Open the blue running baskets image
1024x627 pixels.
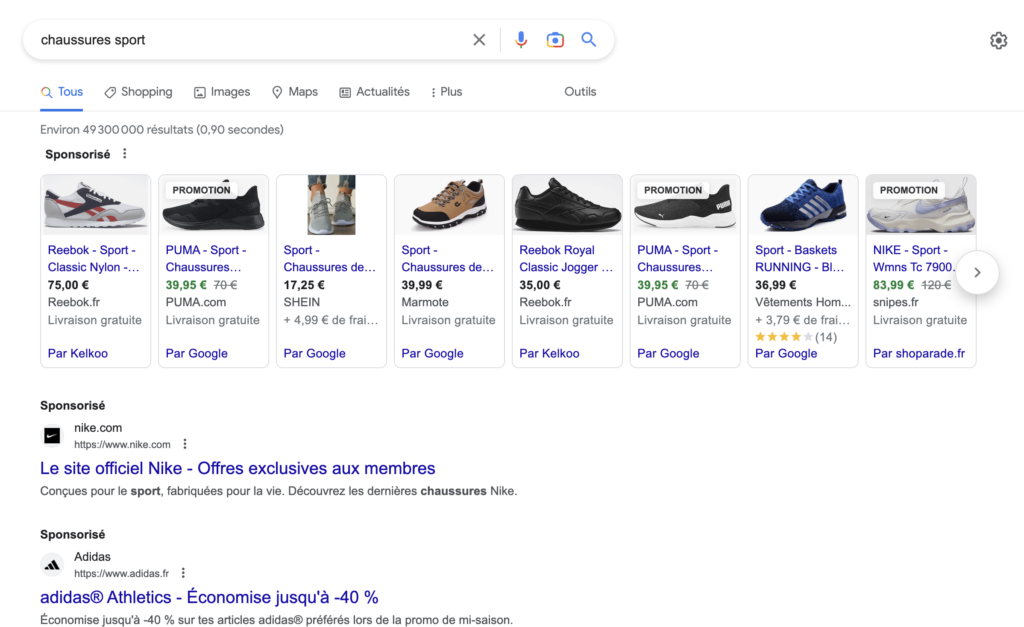[x=803, y=205]
